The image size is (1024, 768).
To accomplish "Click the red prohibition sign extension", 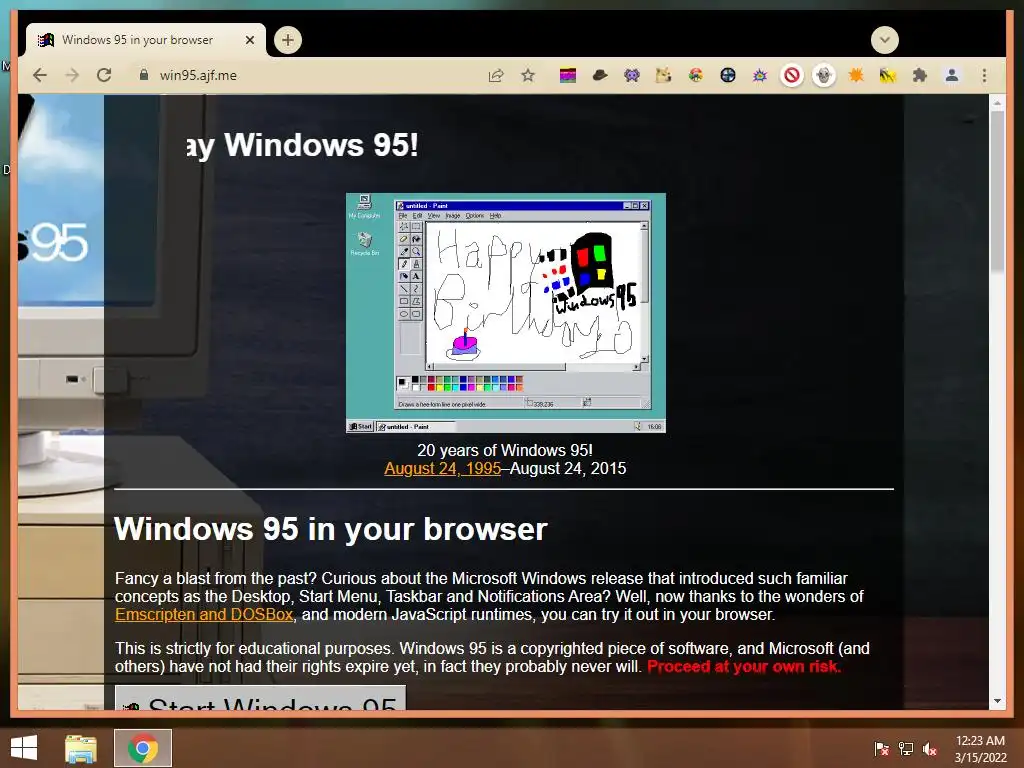I will click(792, 76).
